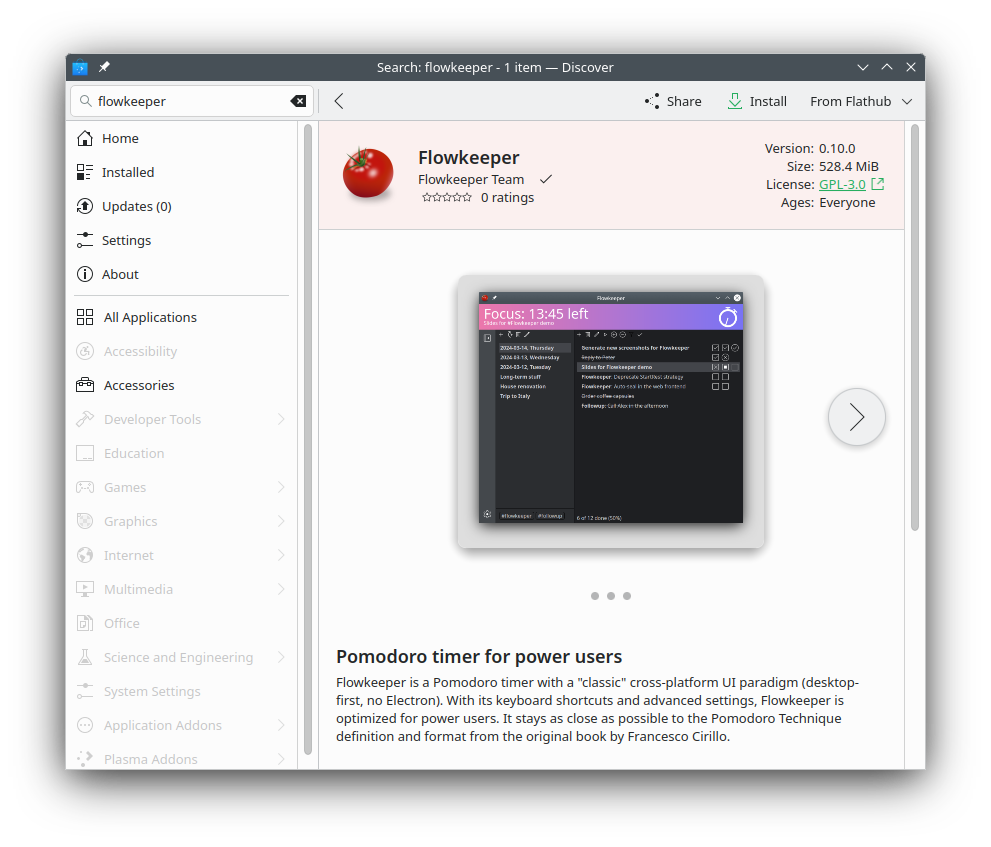
Task: Toggle the pin window icon
Action: (x=104, y=66)
